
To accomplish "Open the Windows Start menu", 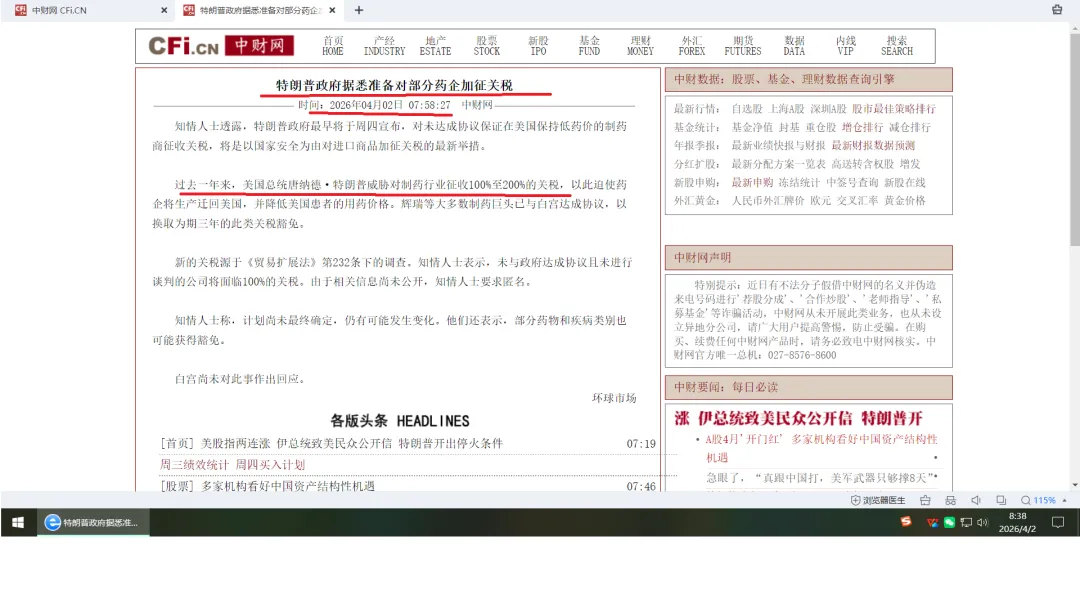I will (x=18, y=523).
